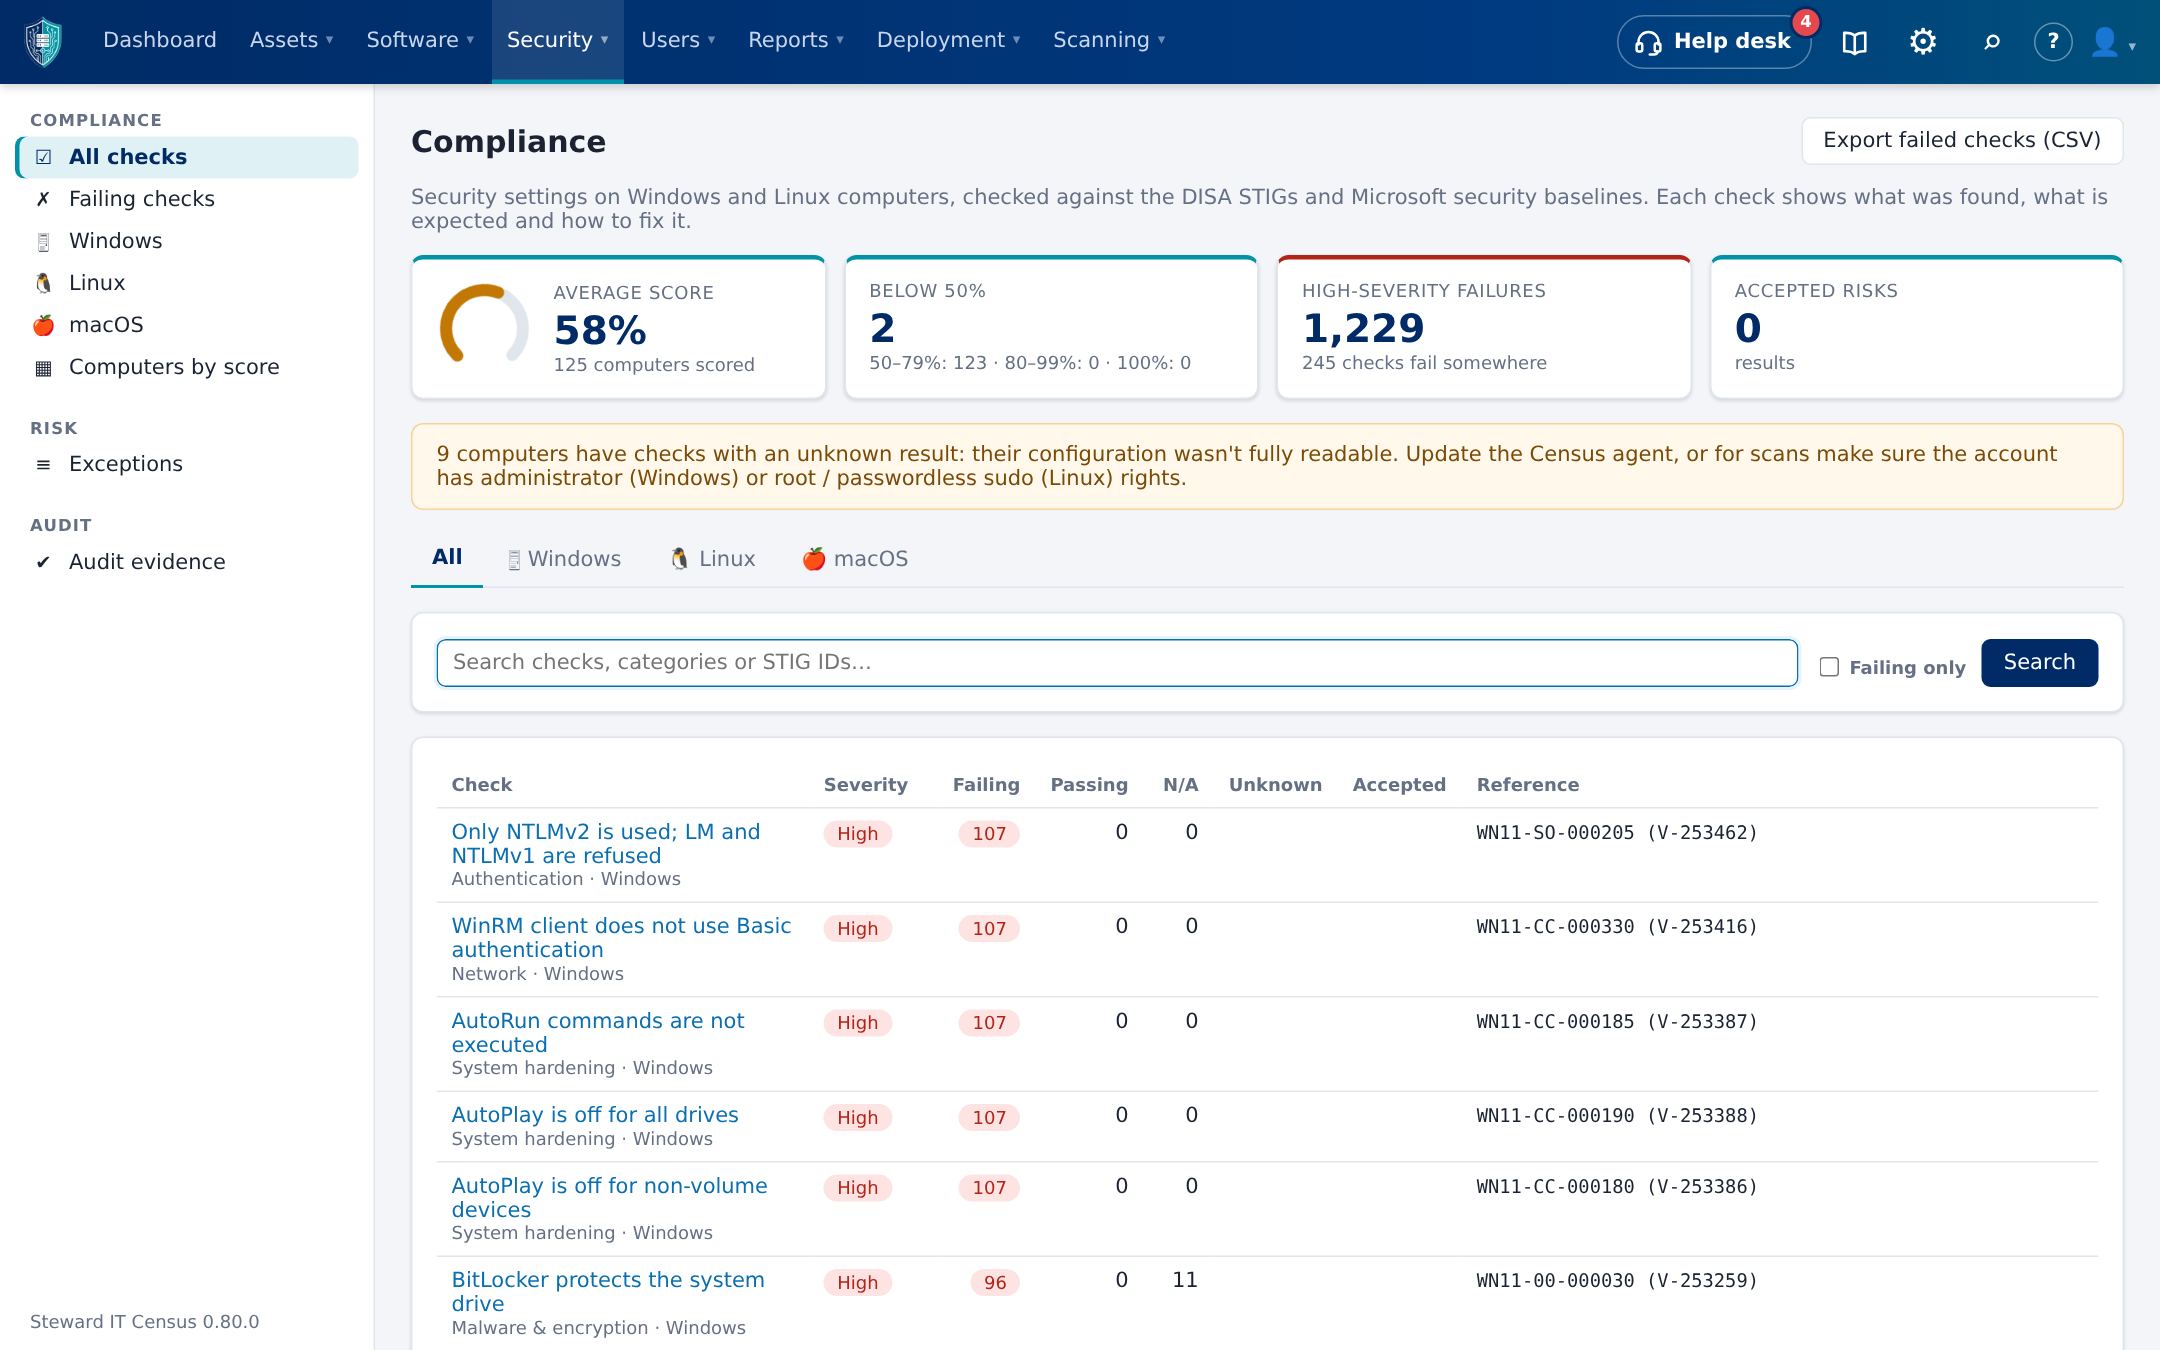Expand the Assets dropdown menu
The height and width of the screenshot is (1350, 2160).
click(x=291, y=40)
